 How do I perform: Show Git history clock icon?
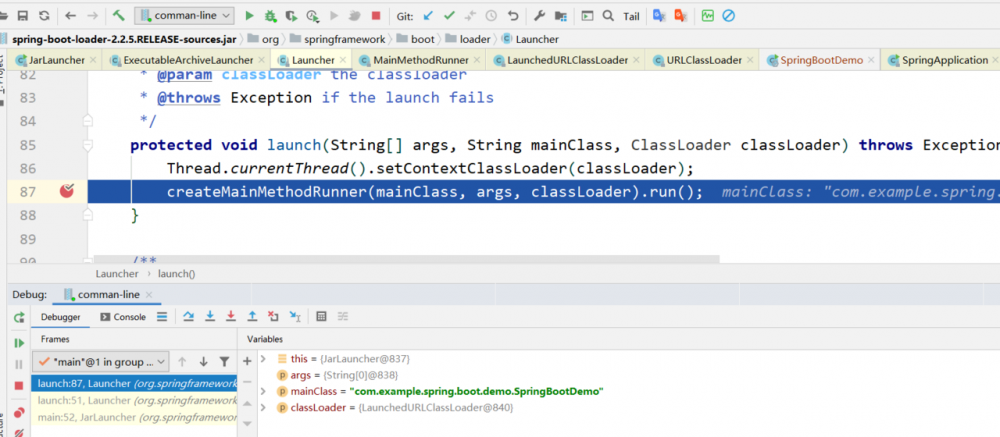(491, 15)
